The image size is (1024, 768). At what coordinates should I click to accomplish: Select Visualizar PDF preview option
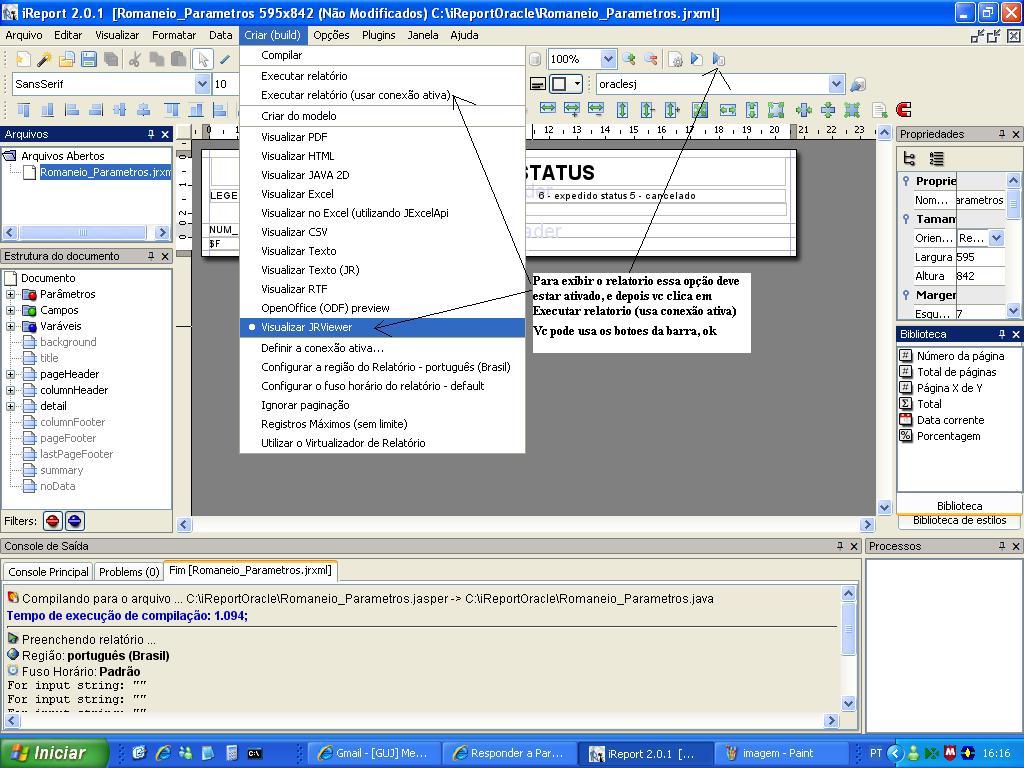[382, 137]
